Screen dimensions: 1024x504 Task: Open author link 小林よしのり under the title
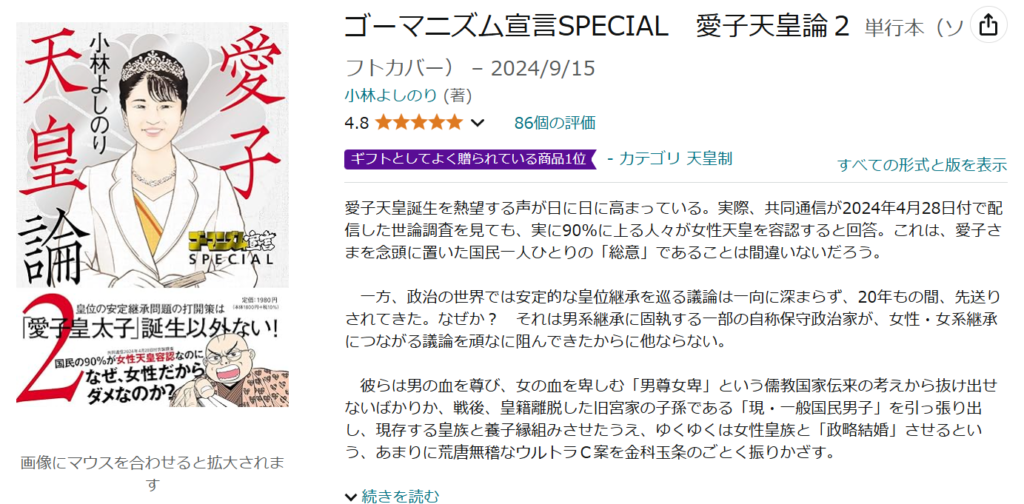(391, 95)
